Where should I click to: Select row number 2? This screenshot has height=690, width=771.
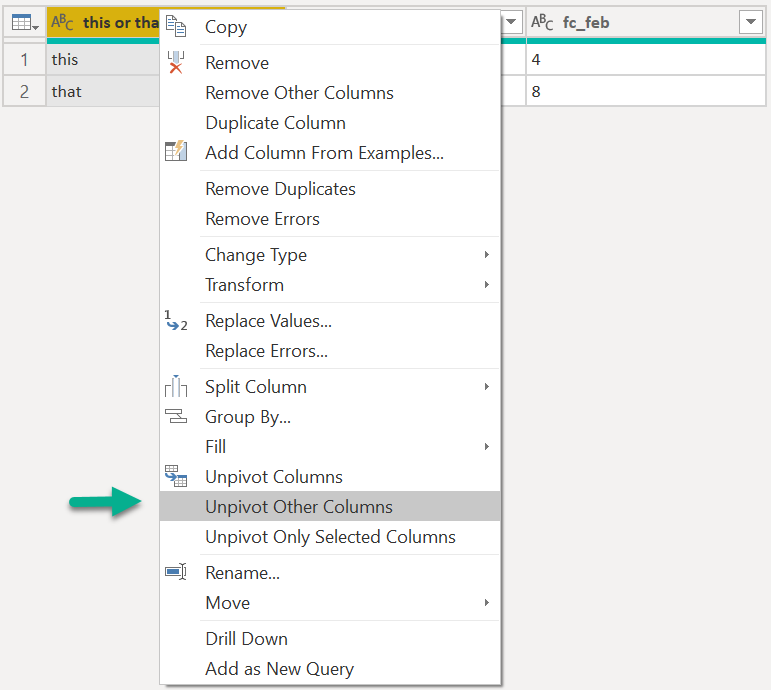[24, 91]
